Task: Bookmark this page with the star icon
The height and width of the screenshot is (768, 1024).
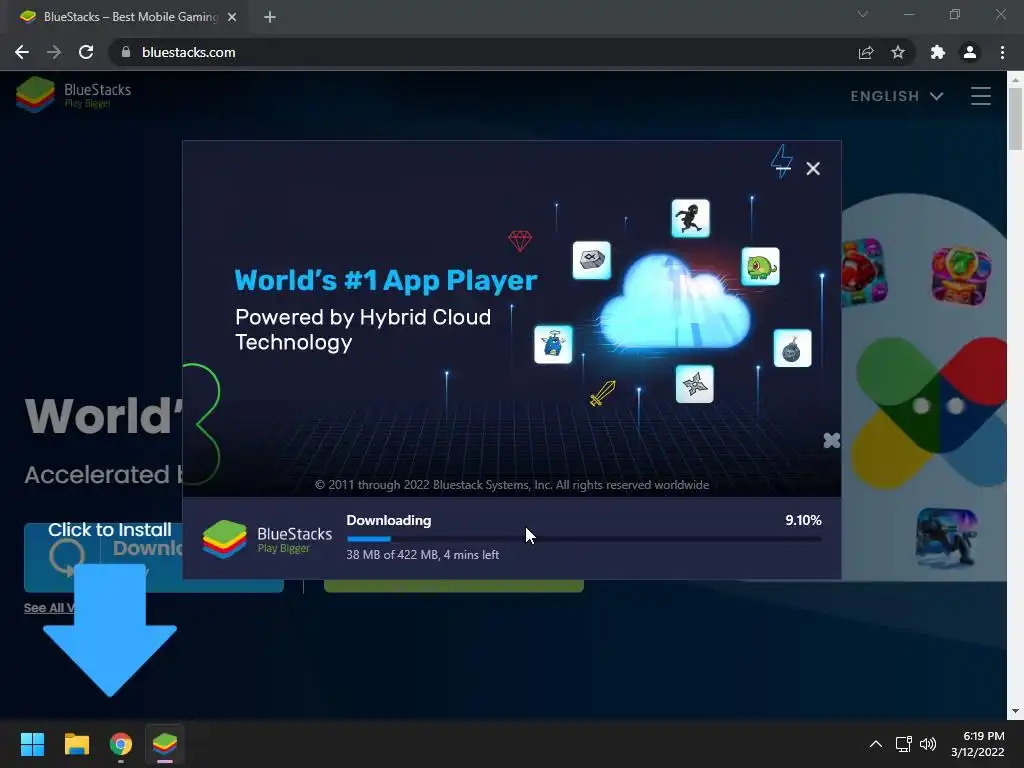Action: click(x=898, y=52)
